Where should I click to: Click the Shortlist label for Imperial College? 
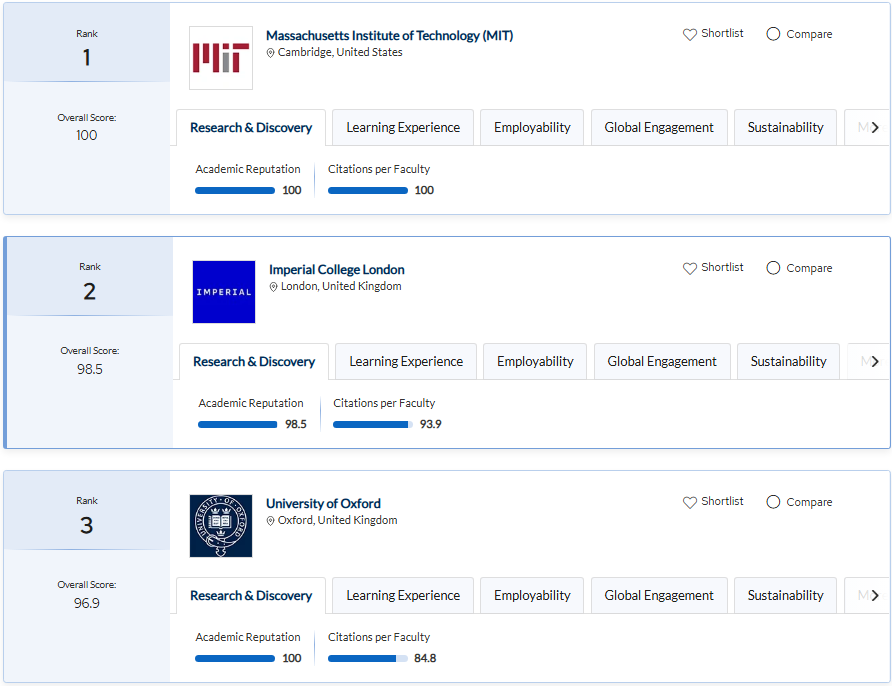722,267
